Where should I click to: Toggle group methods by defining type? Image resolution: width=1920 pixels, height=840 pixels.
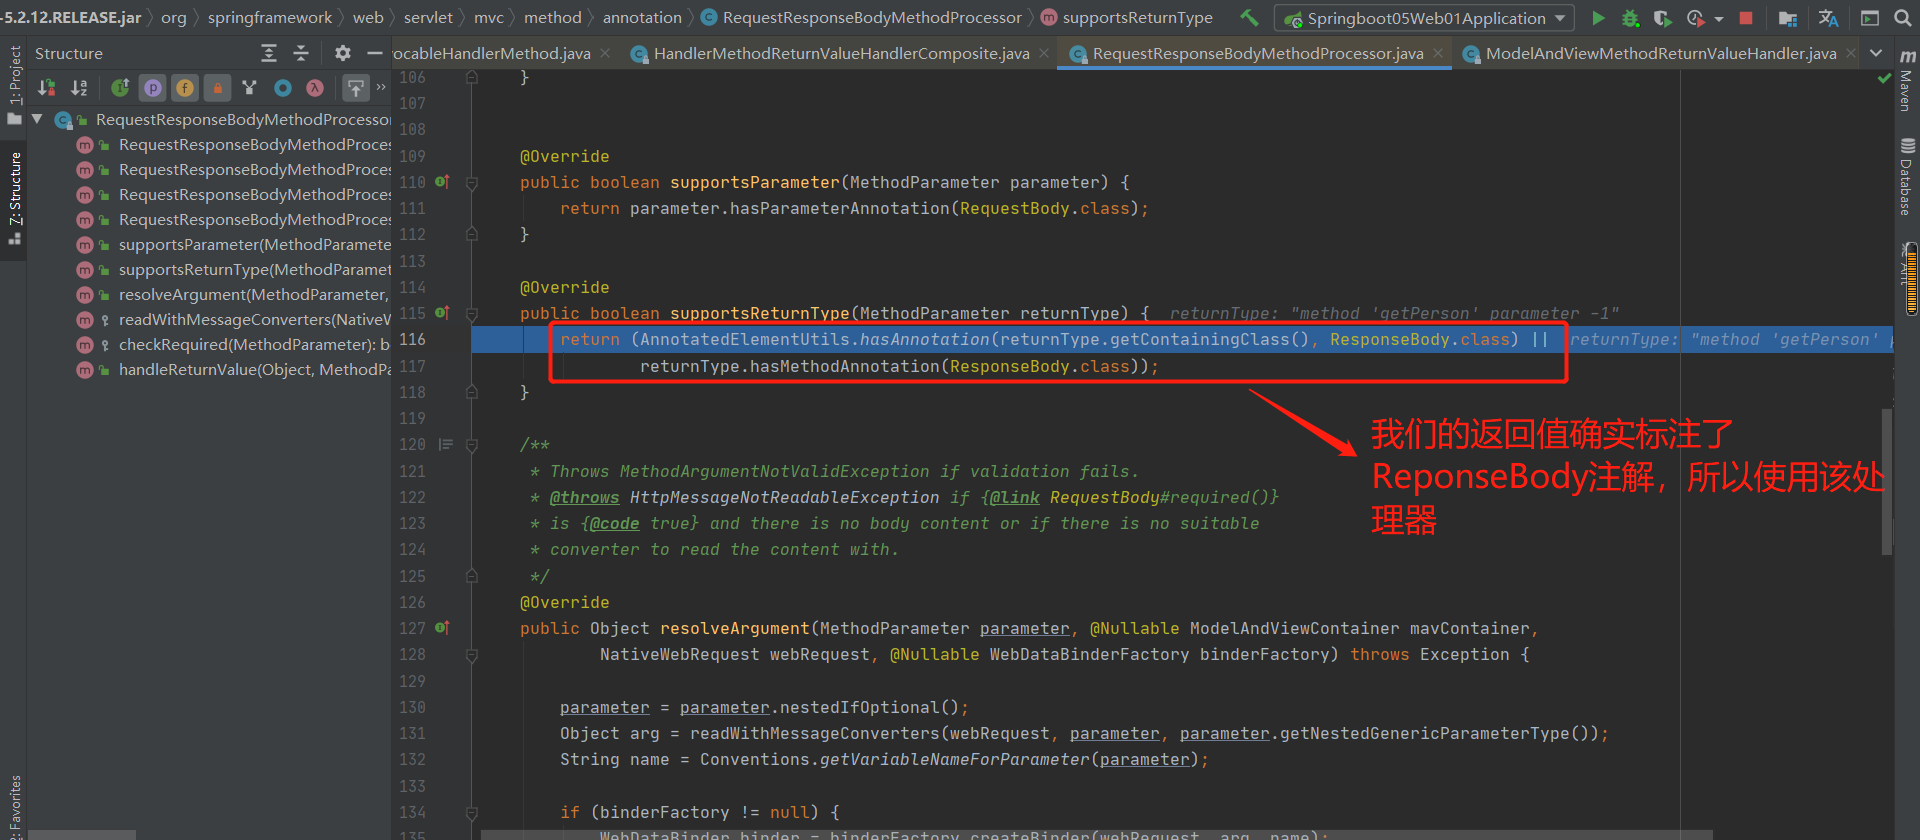(x=250, y=88)
